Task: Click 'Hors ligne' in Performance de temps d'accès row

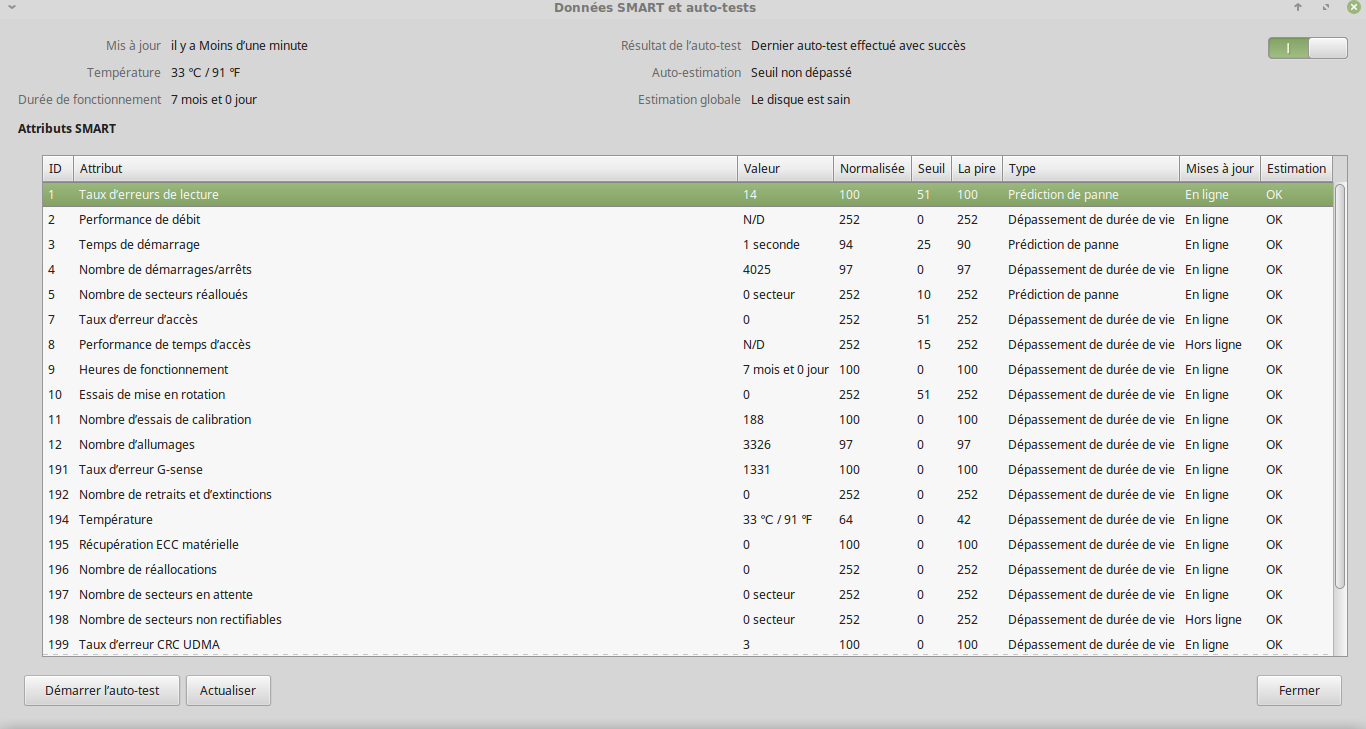Action: (x=1213, y=344)
